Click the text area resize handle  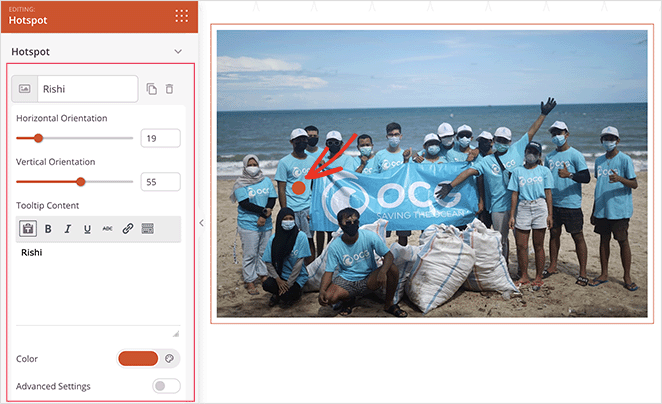(176, 334)
